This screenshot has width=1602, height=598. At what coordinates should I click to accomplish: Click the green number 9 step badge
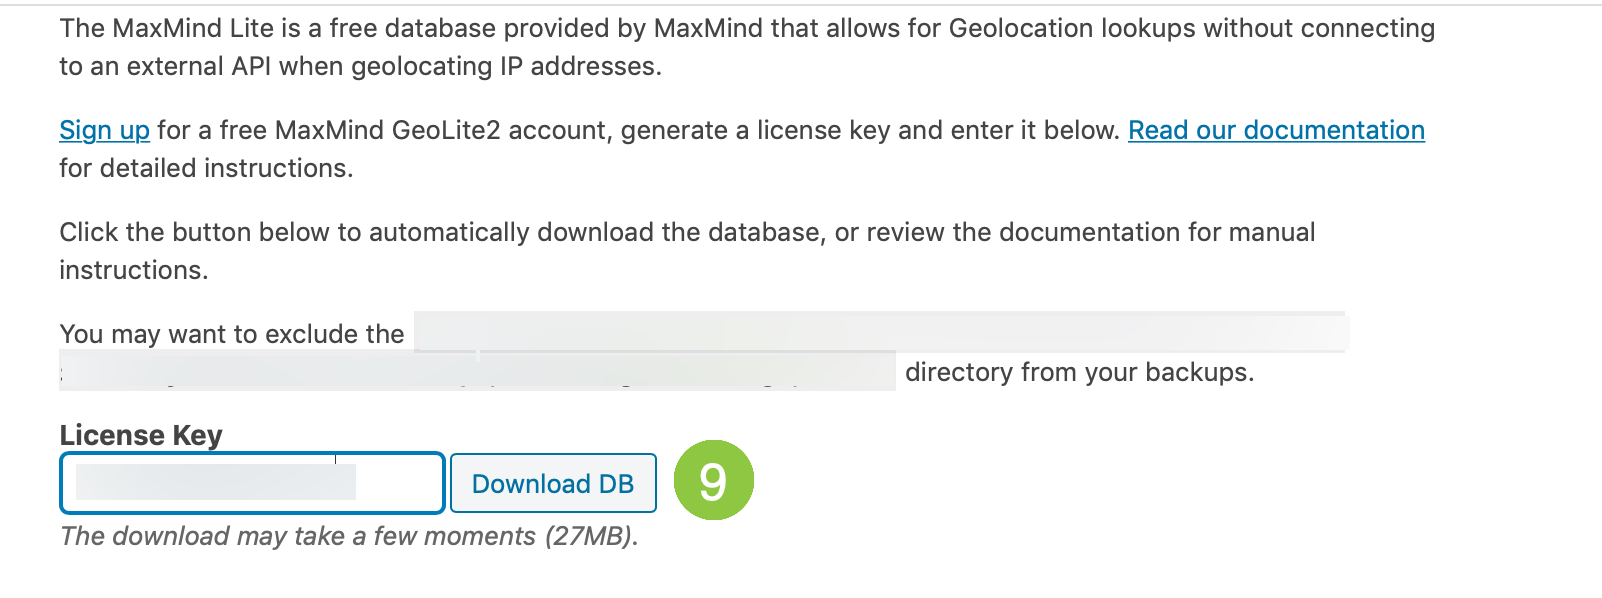pyautogui.click(x=713, y=480)
